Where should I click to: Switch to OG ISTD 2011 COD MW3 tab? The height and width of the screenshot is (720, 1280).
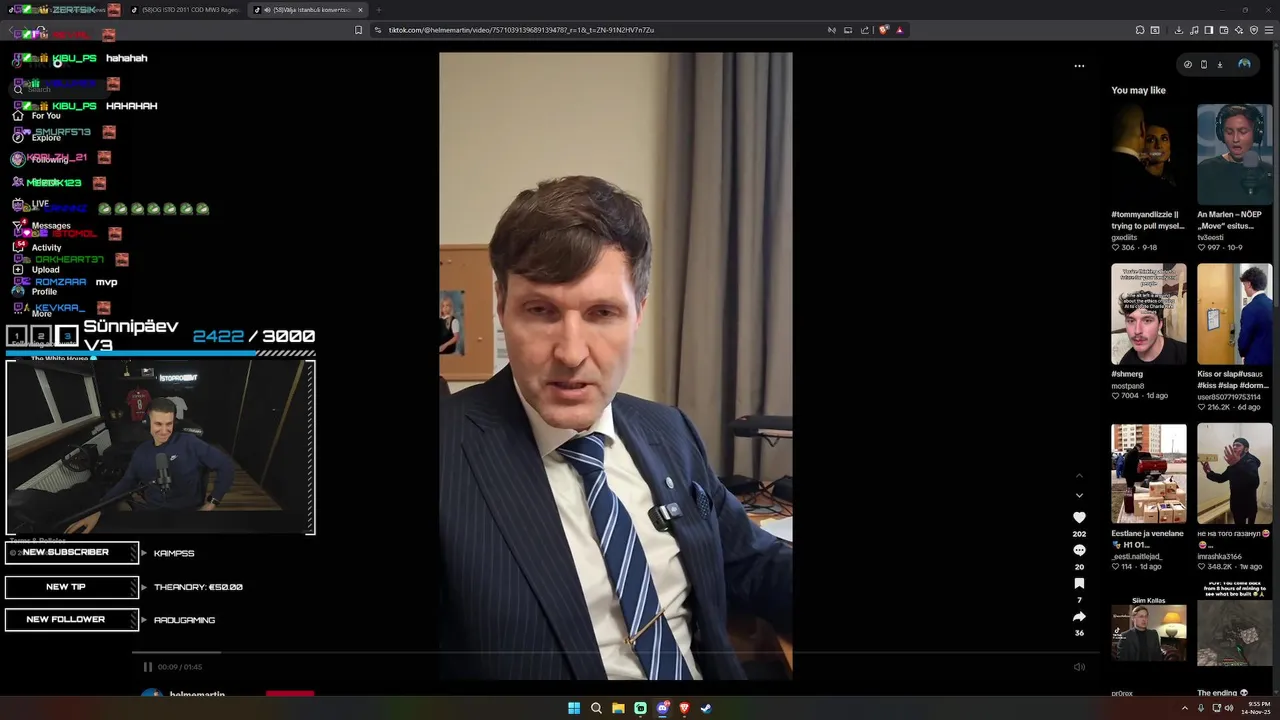point(186,10)
